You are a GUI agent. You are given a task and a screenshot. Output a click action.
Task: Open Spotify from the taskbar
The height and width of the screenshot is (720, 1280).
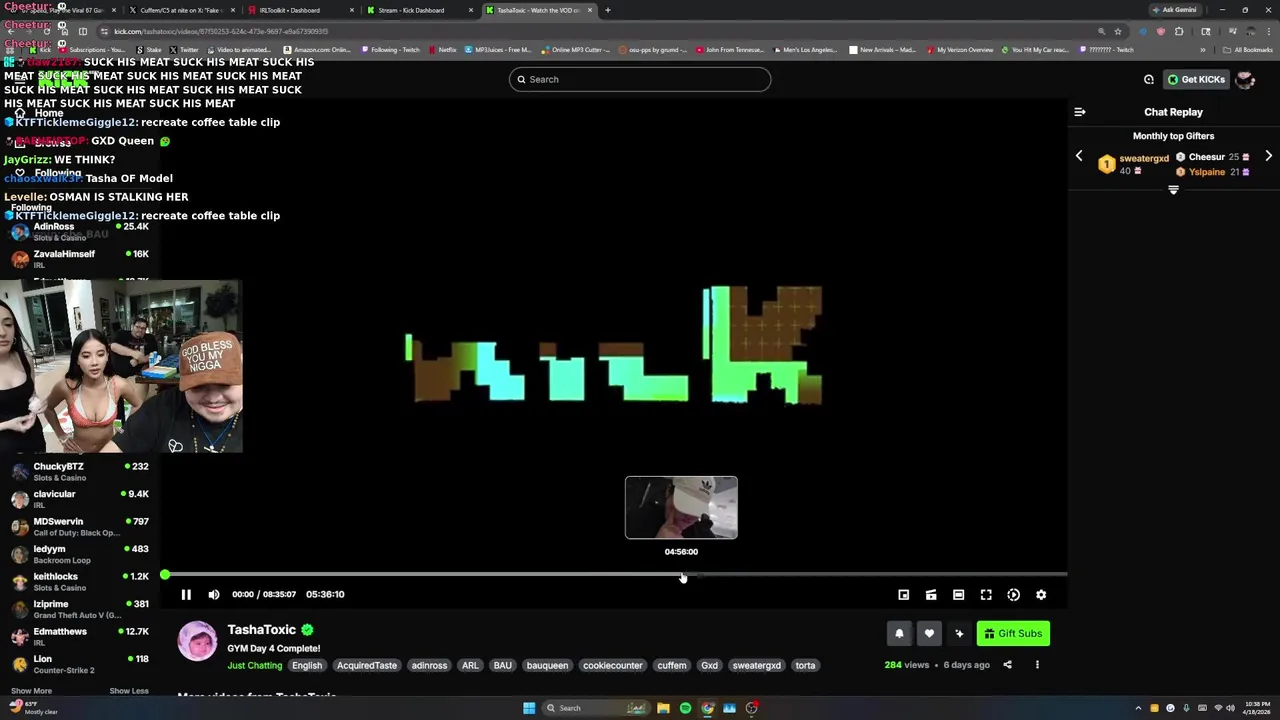[x=685, y=708]
